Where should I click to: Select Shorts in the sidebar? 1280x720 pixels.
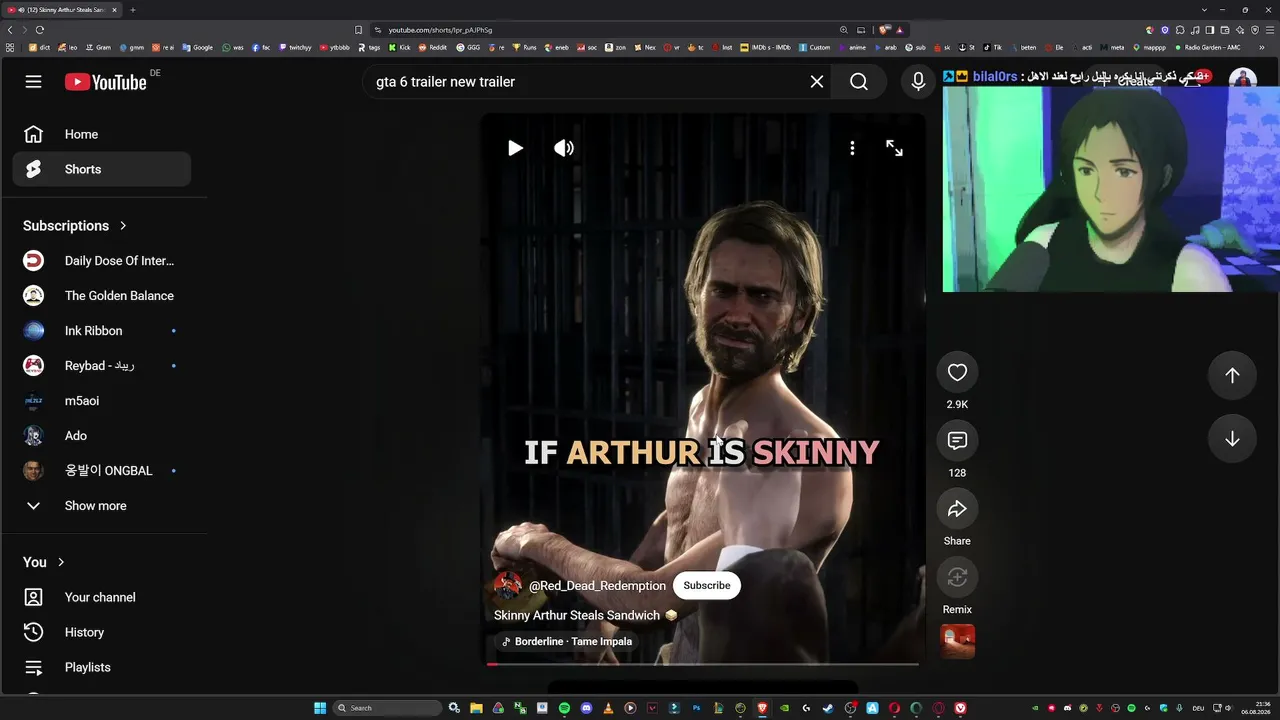pyautogui.click(x=102, y=169)
